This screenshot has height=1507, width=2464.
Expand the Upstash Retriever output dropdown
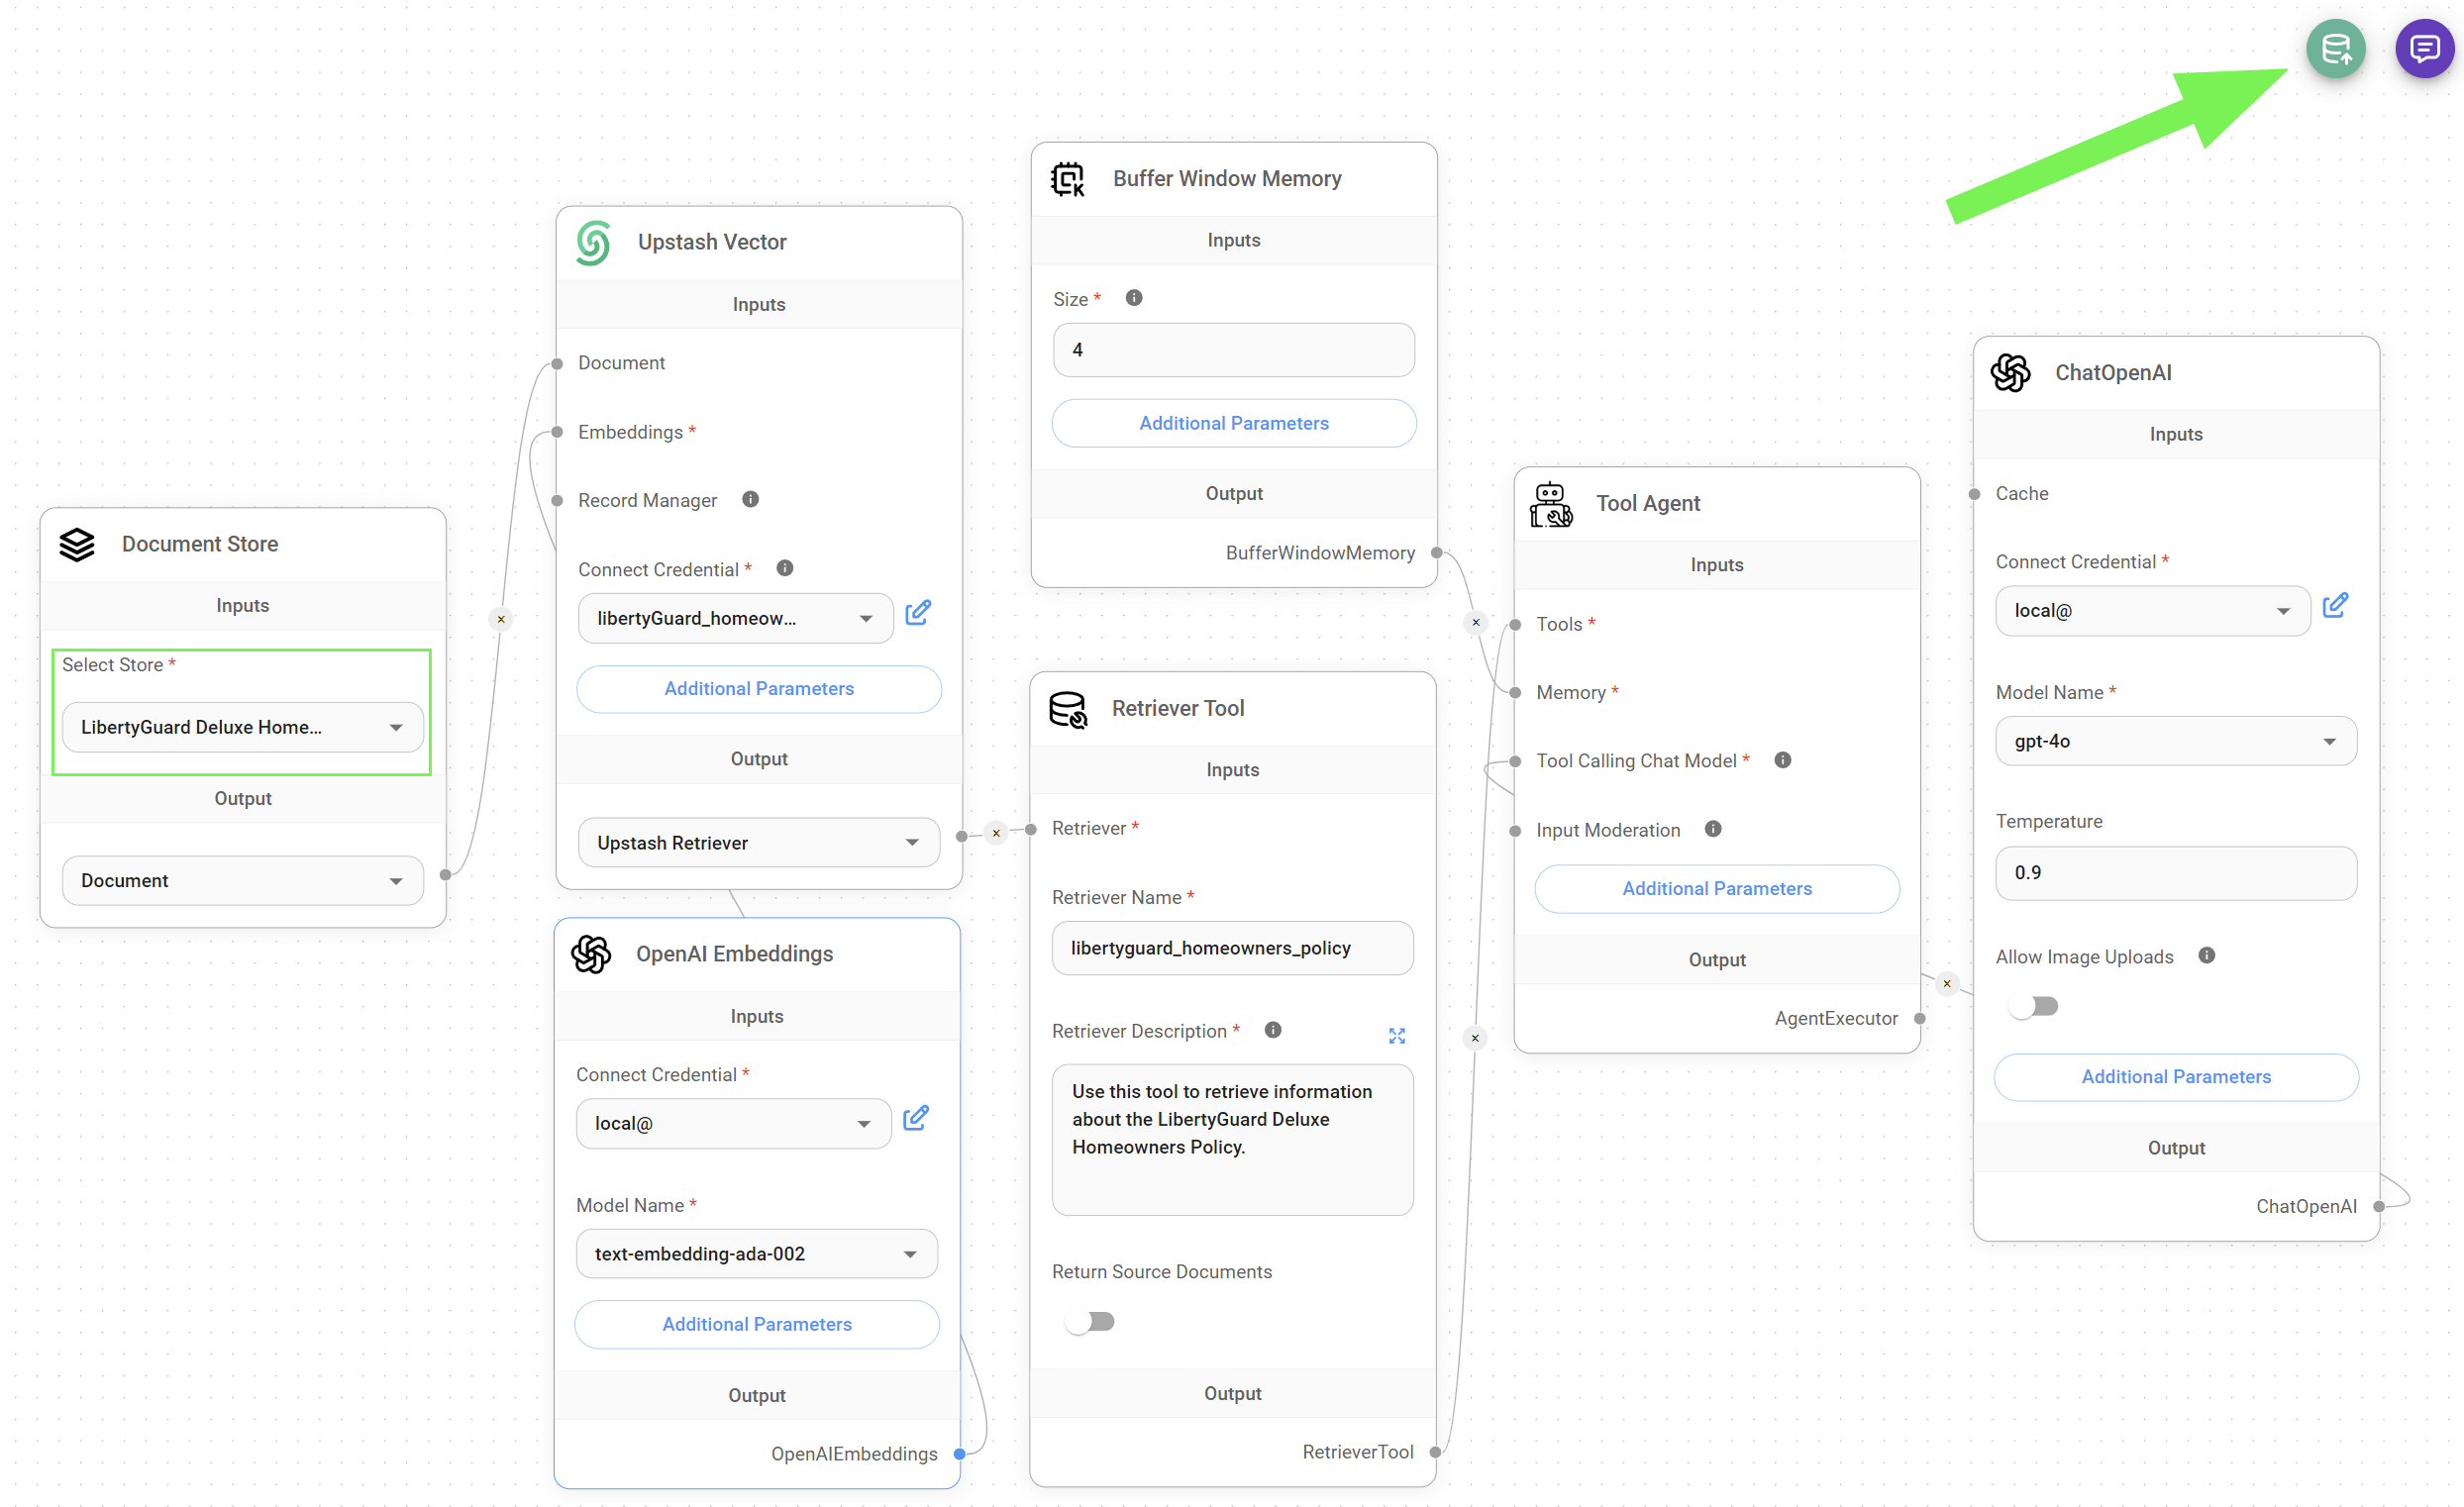pos(758,842)
